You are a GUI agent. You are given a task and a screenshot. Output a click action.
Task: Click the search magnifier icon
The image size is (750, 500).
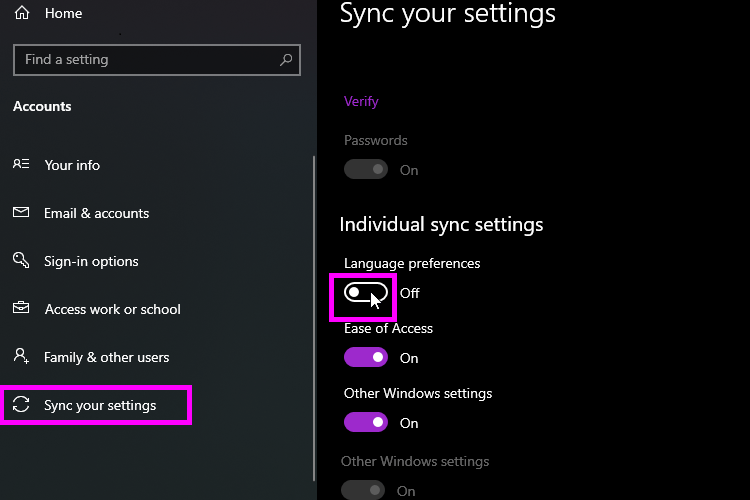pyautogui.click(x=286, y=60)
